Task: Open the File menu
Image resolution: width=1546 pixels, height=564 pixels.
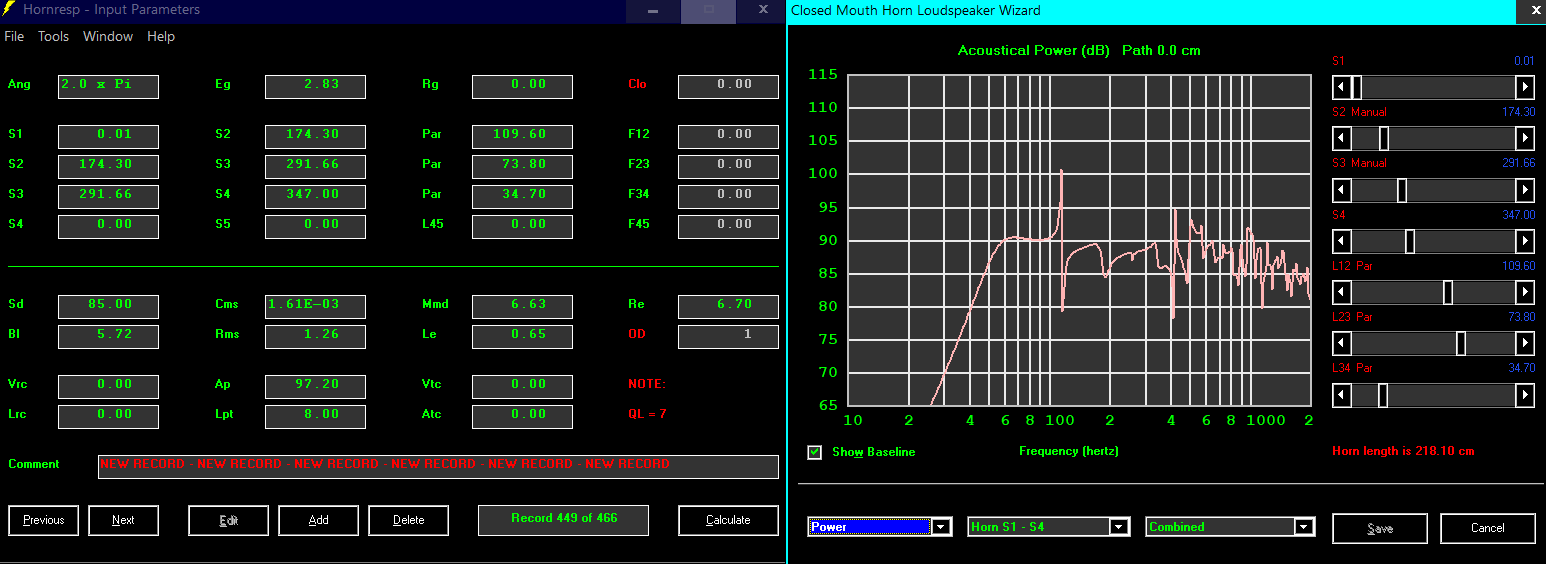Action: point(14,36)
